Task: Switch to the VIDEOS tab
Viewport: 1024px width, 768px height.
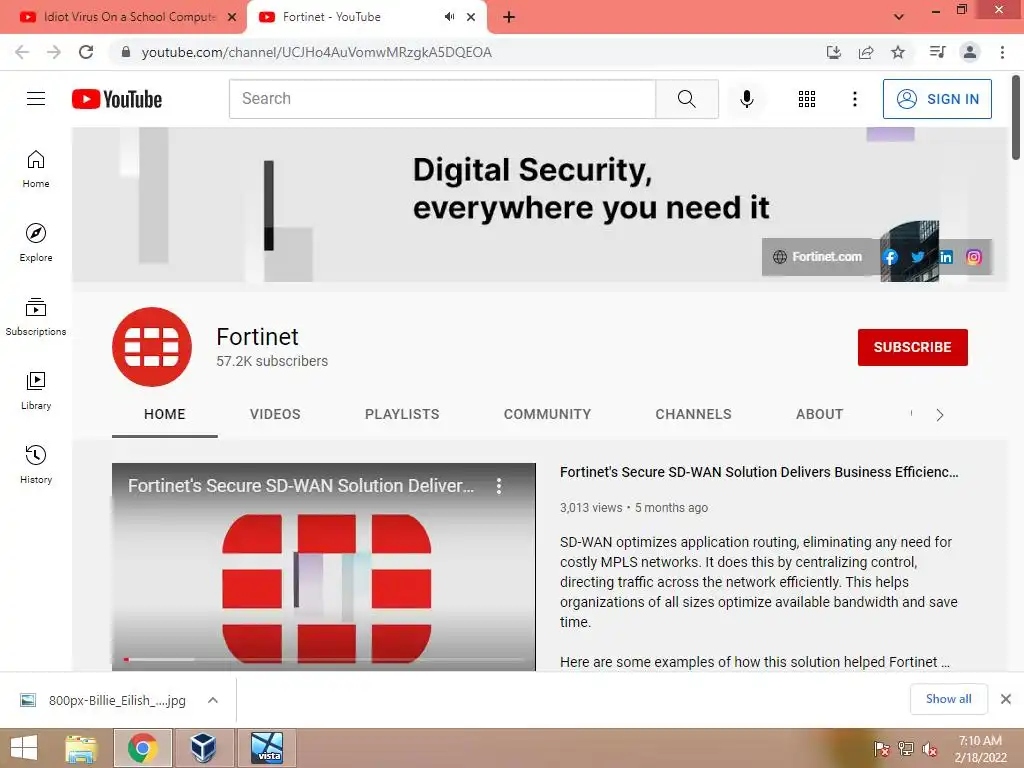Action: 275,414
